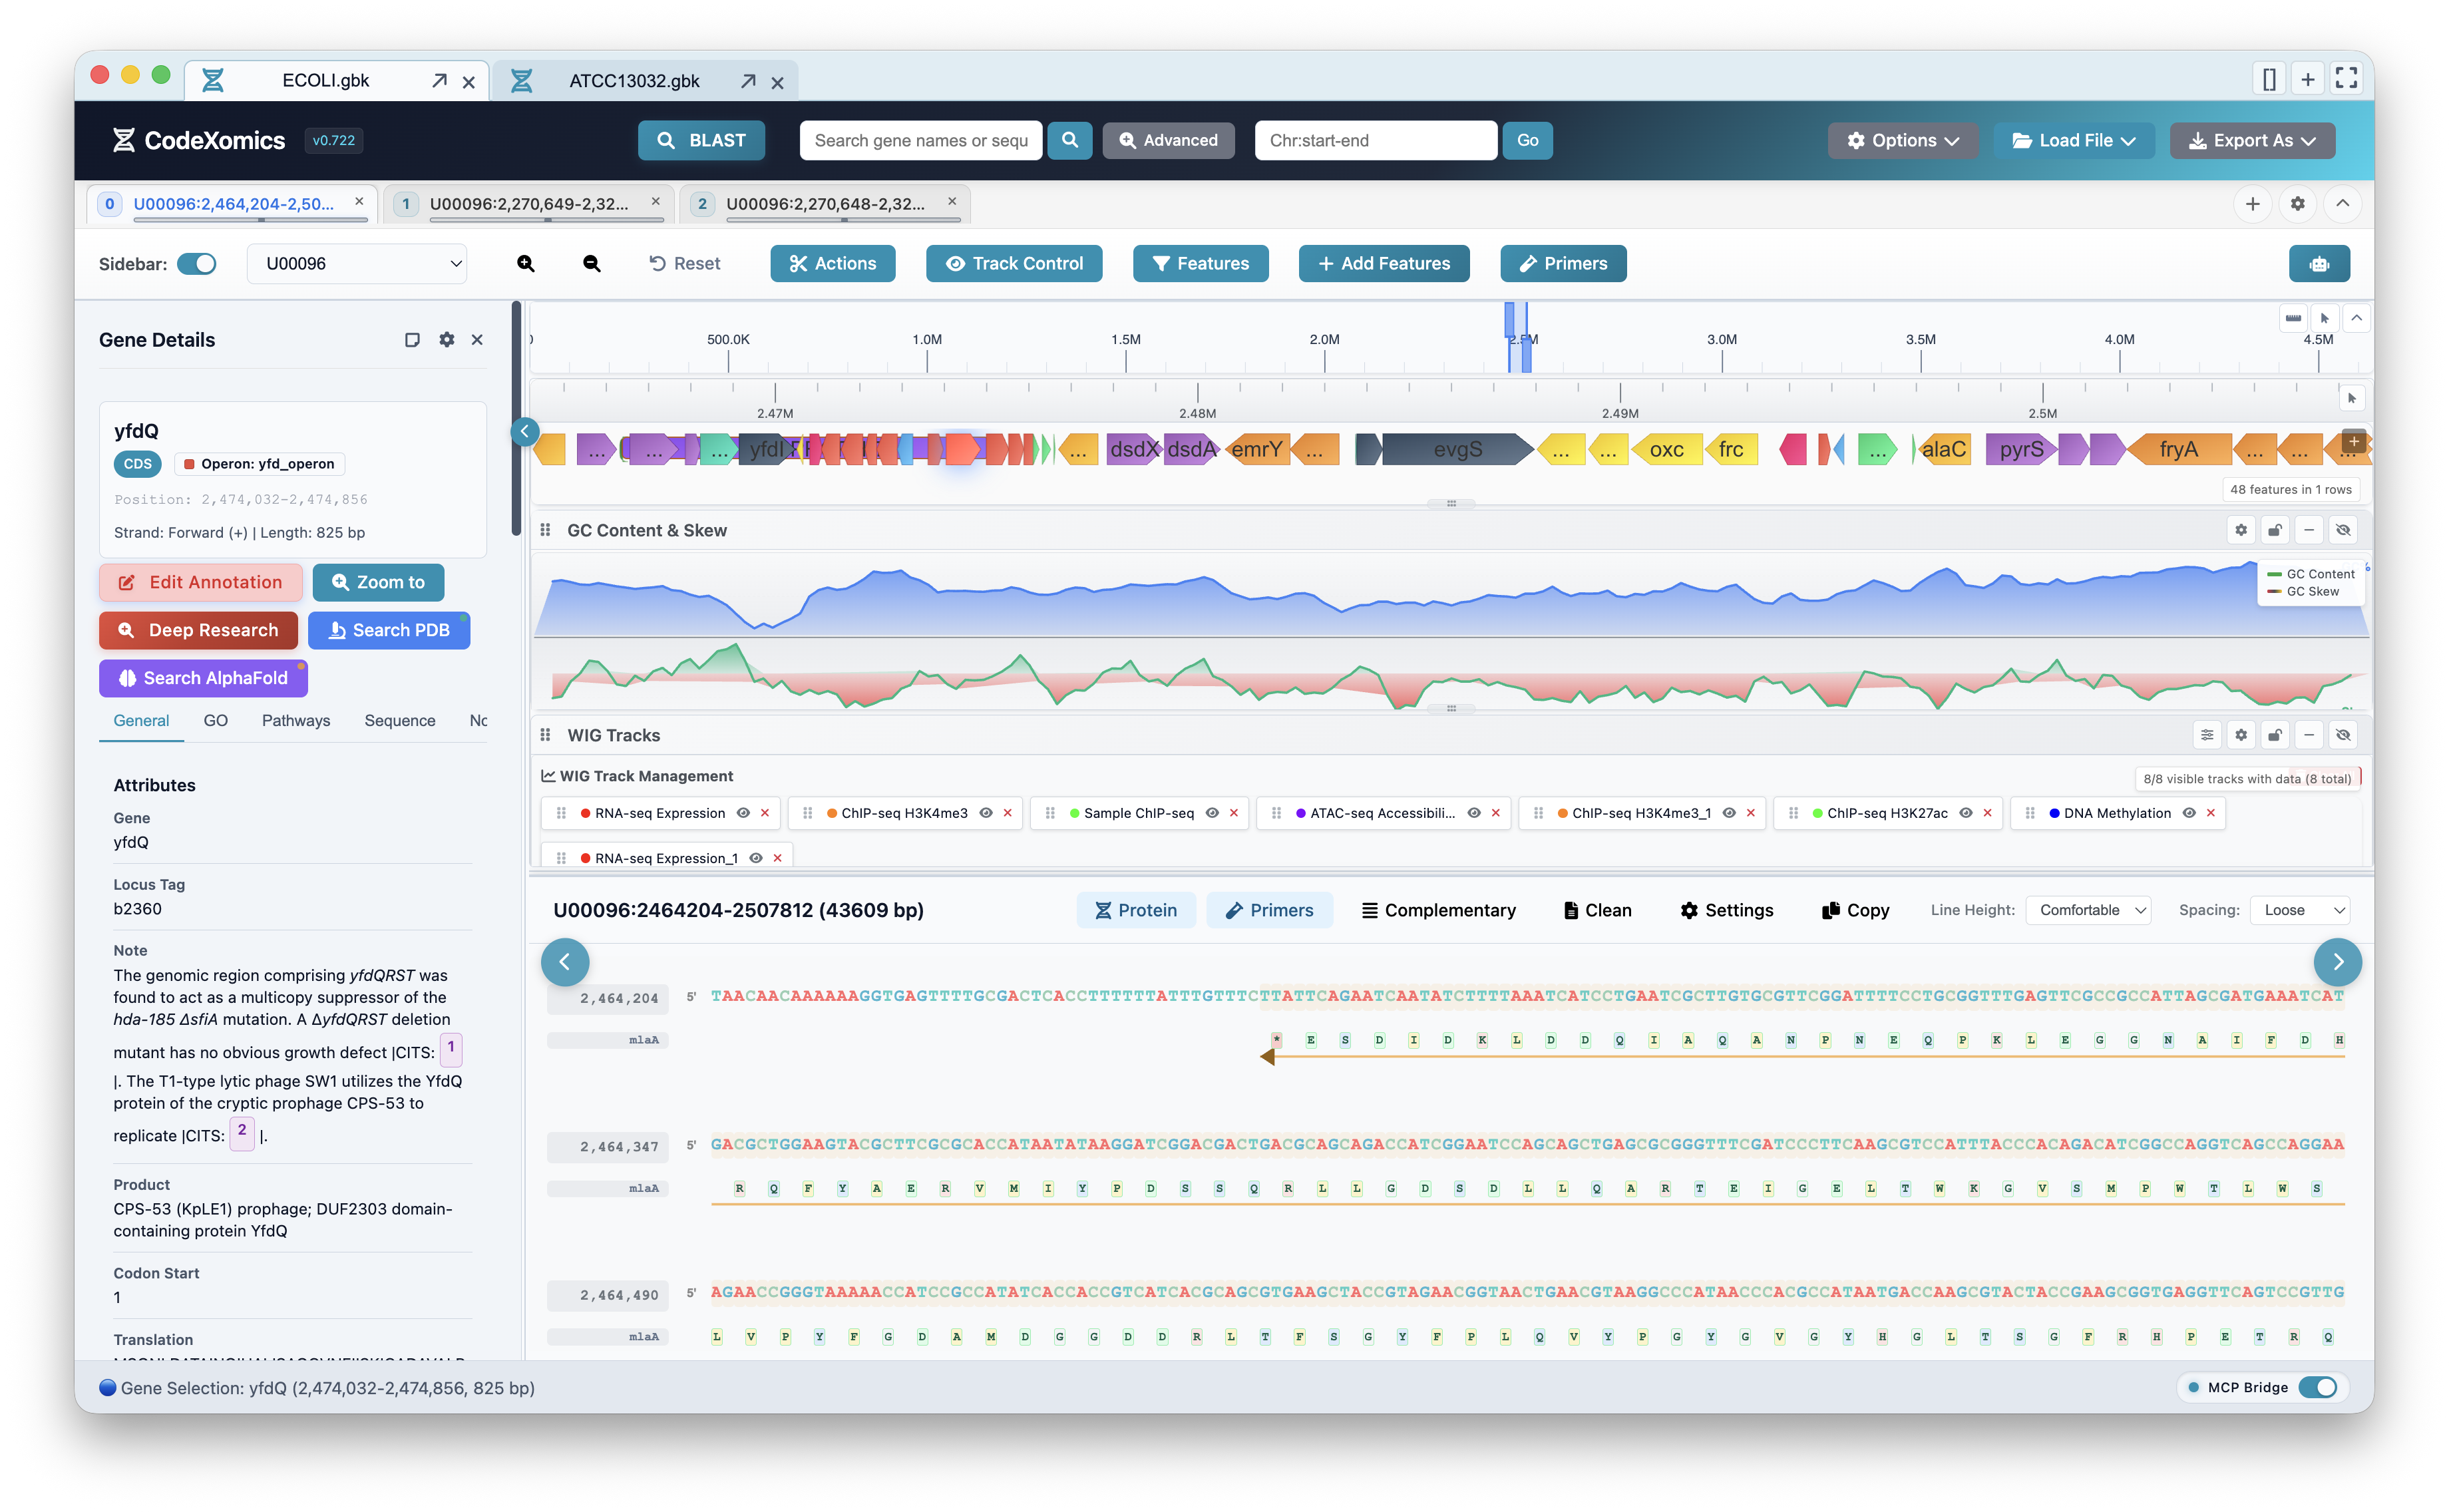The width and height of the screenshot is (2449, 1512).
Task: Click the red dot of RNA-seq Expression track
Action: click(585, 813)
